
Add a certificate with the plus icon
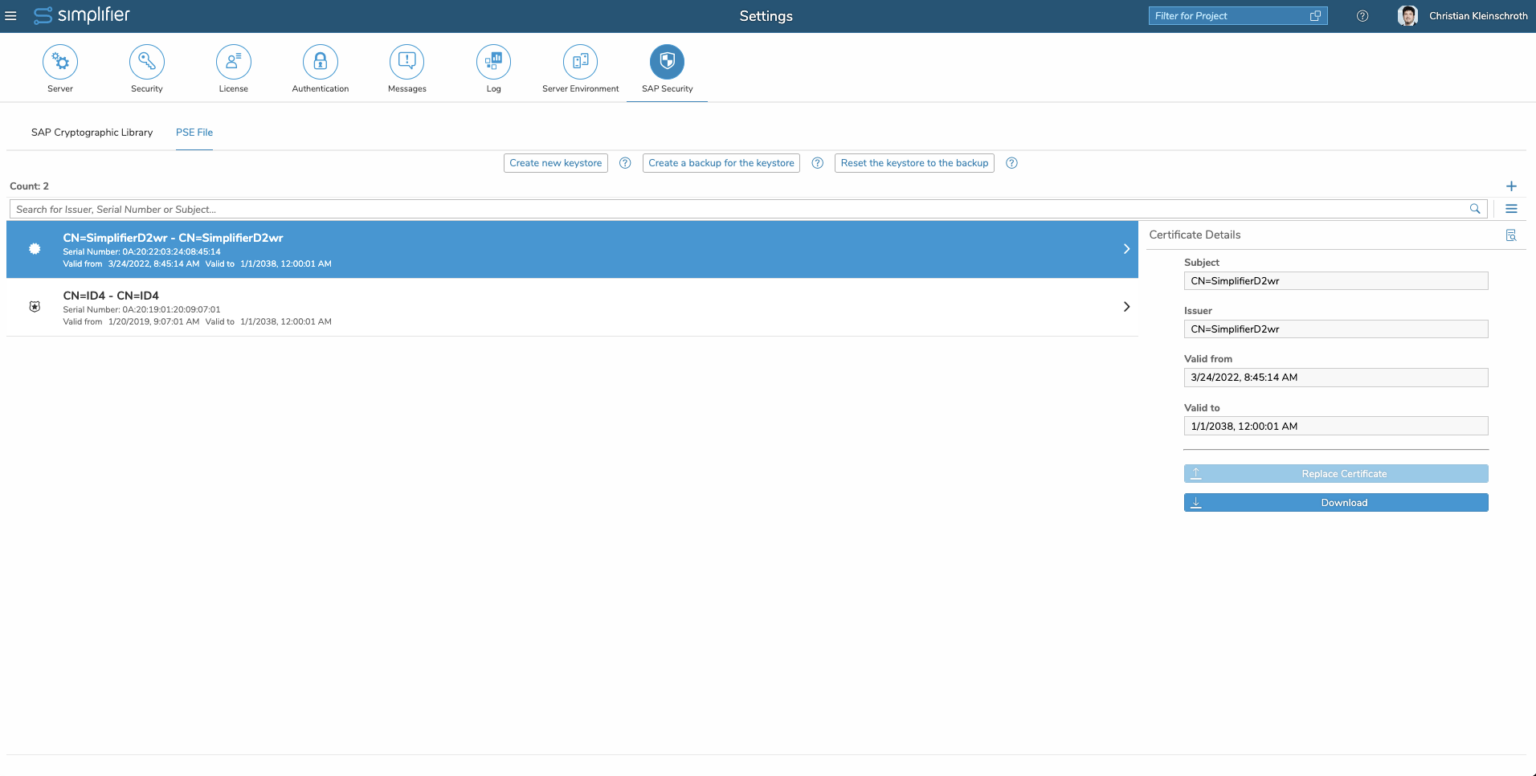1511,186
